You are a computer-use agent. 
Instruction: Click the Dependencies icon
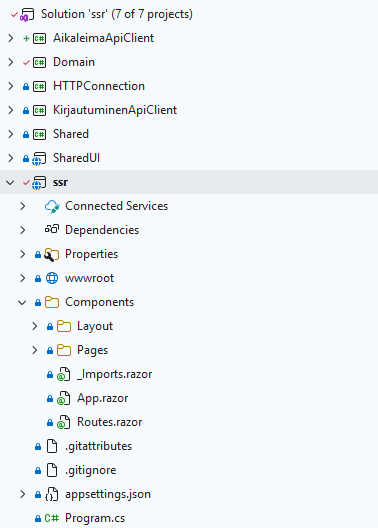(52, 230)
